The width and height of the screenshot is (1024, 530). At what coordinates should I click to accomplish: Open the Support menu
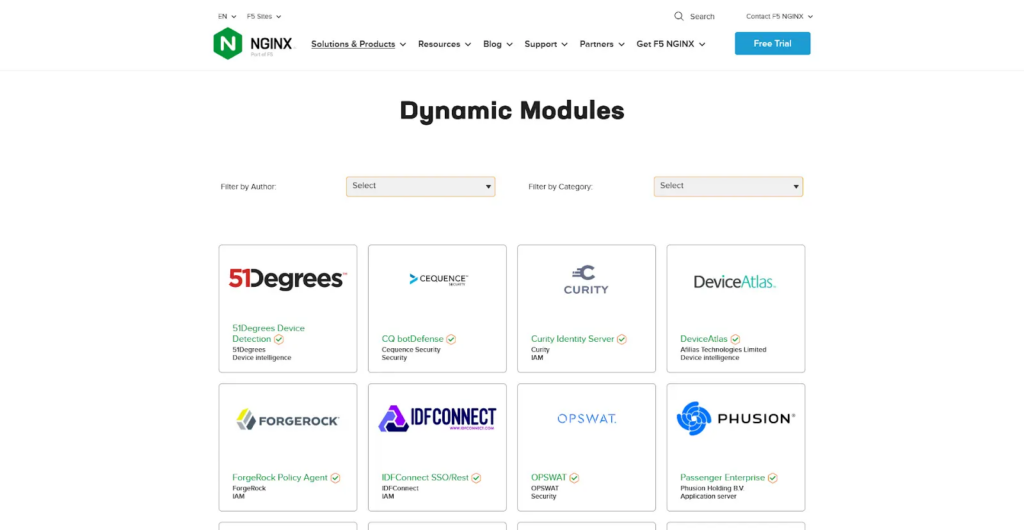[546, 44]
